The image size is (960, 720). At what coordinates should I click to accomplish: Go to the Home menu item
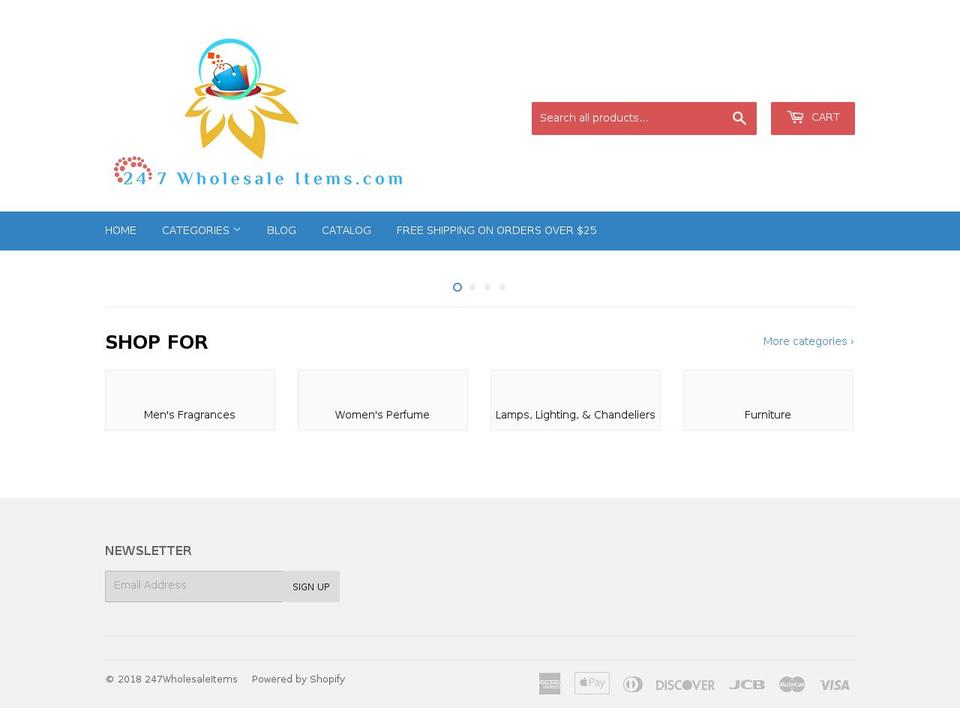tap(121, 230)
